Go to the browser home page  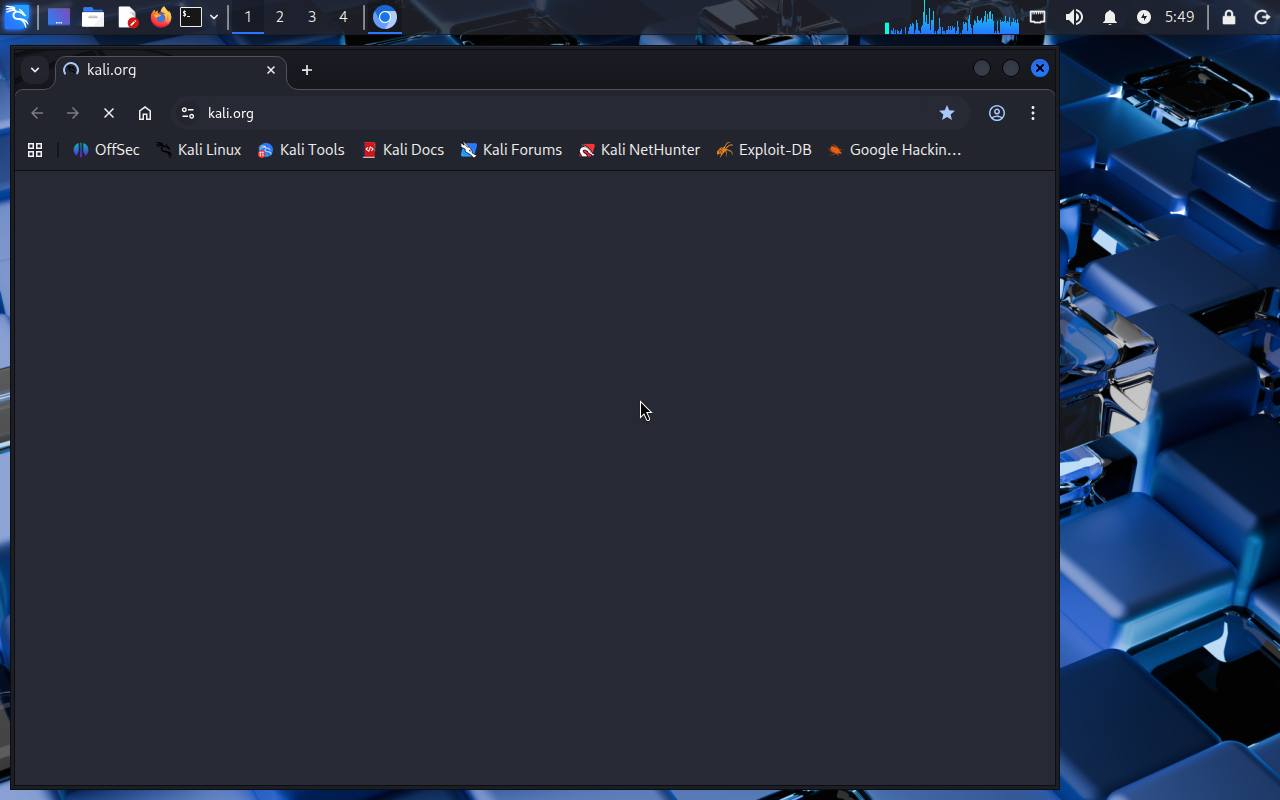[145, 113]
